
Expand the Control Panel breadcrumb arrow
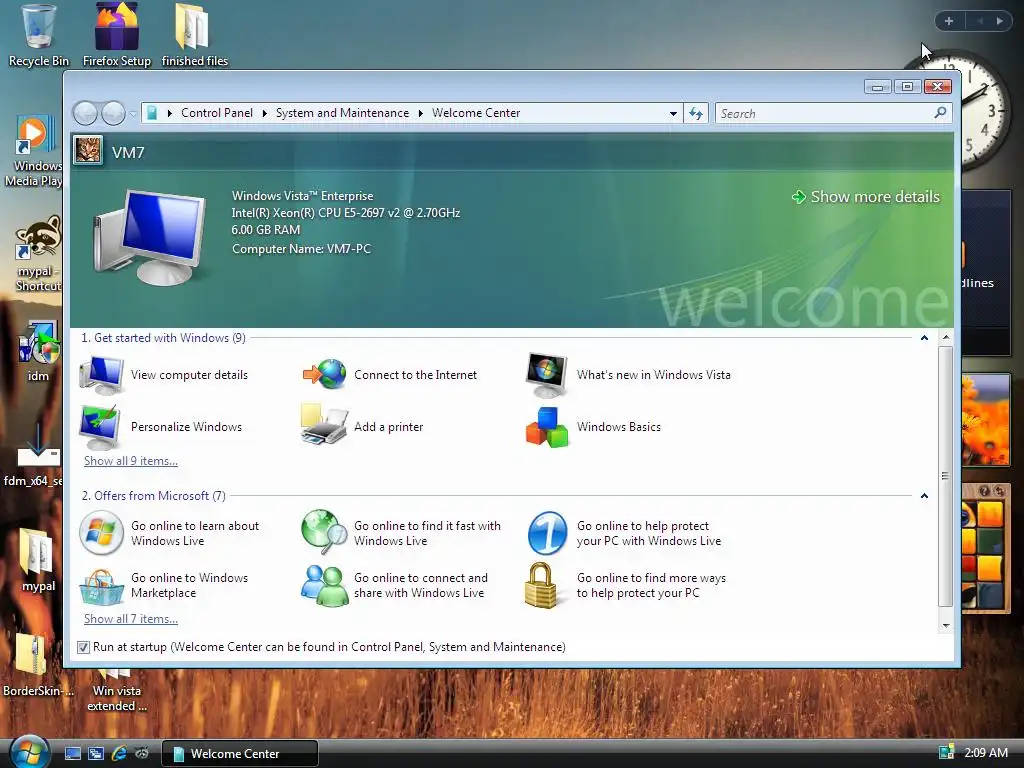264,114
